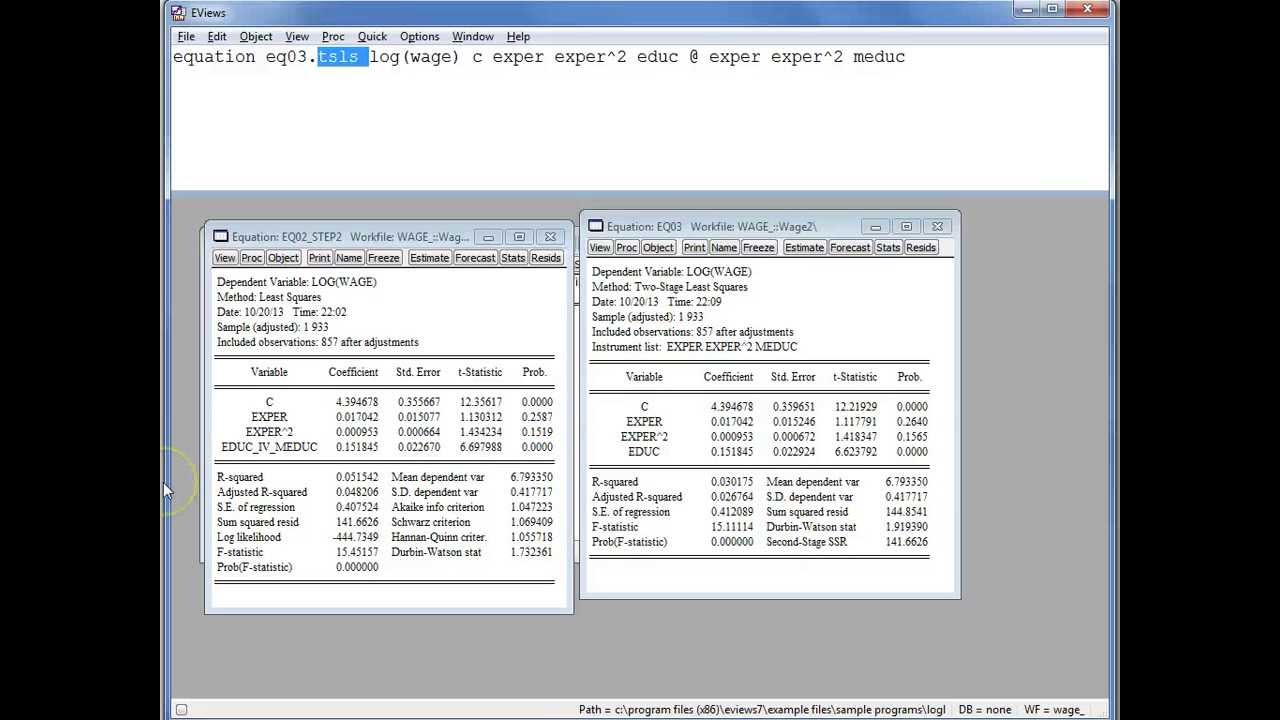Freeze the EQ02_STEP2 equation output
The height and width of the screenshot is (720, 1280).
[383, 258]
